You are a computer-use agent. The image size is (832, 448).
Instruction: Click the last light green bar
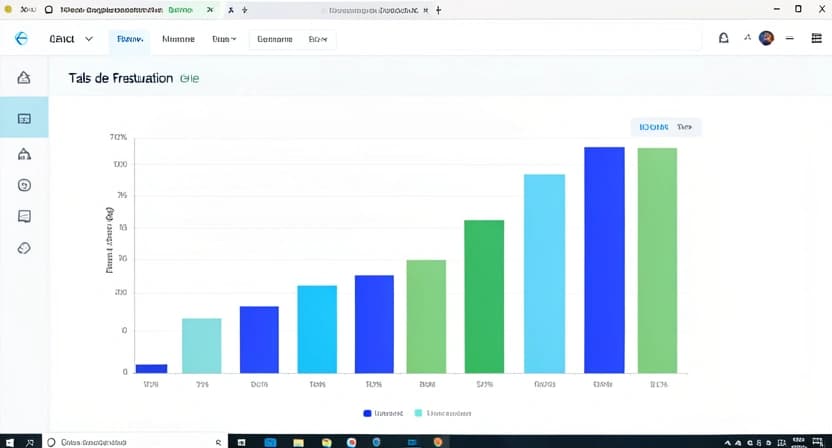click(657, 261)
